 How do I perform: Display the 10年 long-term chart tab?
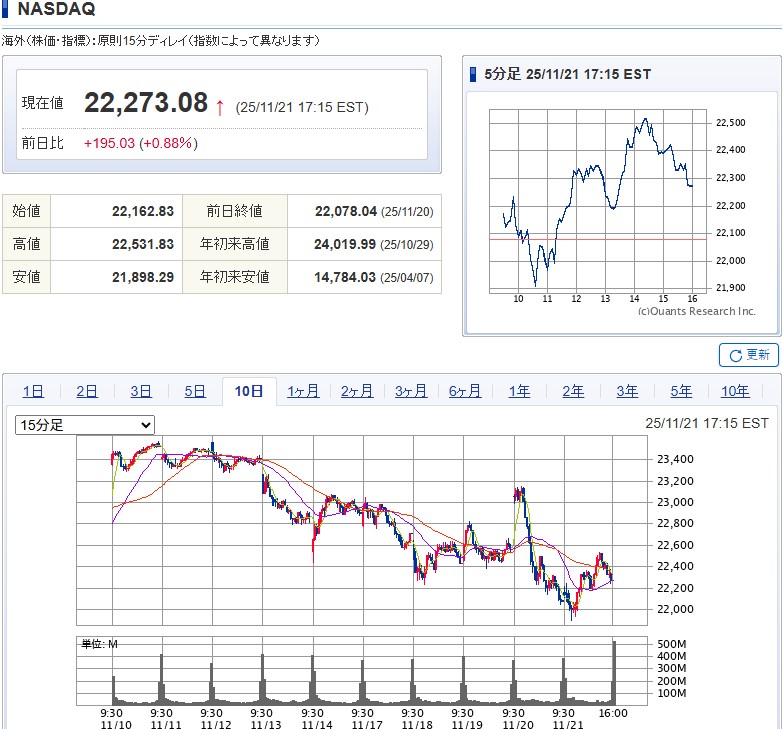735,392
